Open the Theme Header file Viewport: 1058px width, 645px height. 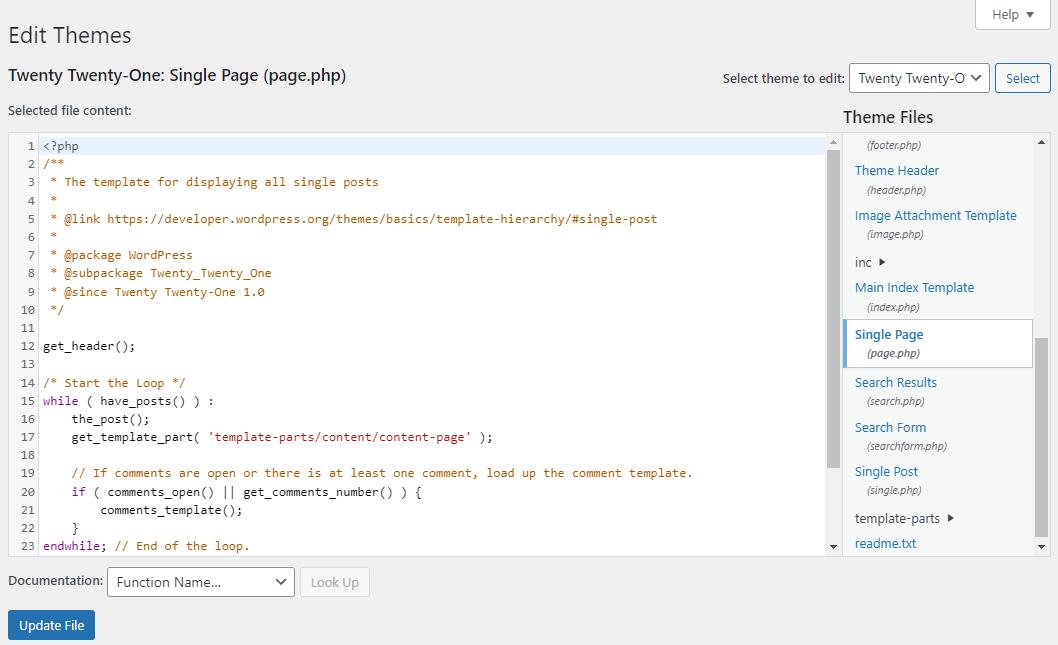click(896, 170)
